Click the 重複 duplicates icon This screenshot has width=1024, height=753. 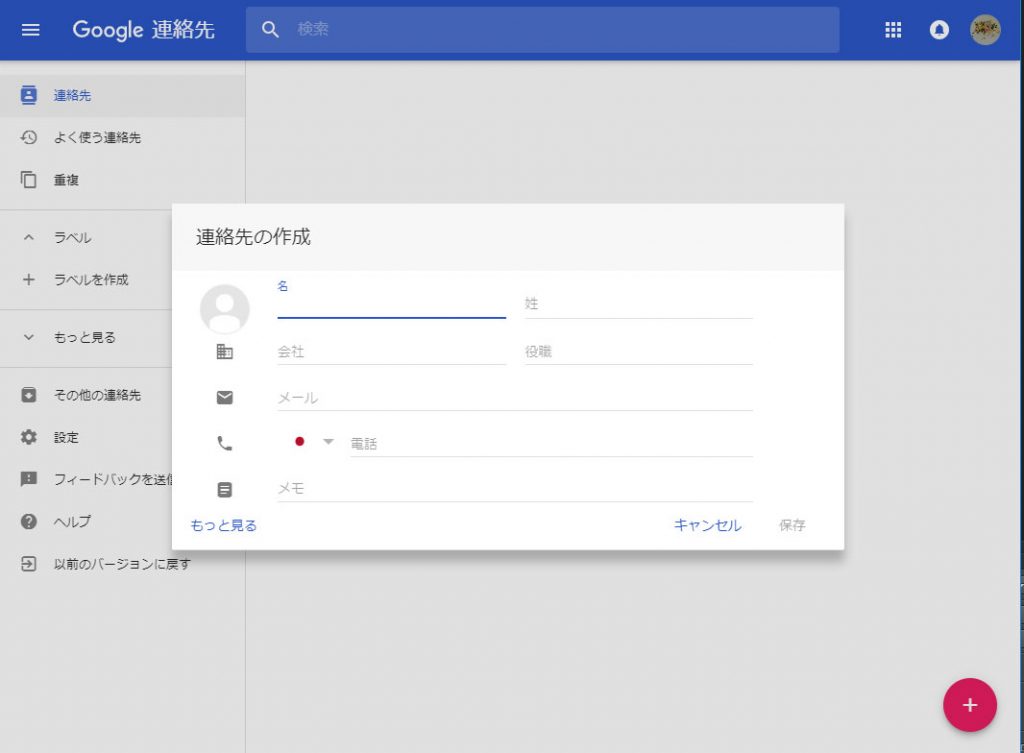pos(29,180)
